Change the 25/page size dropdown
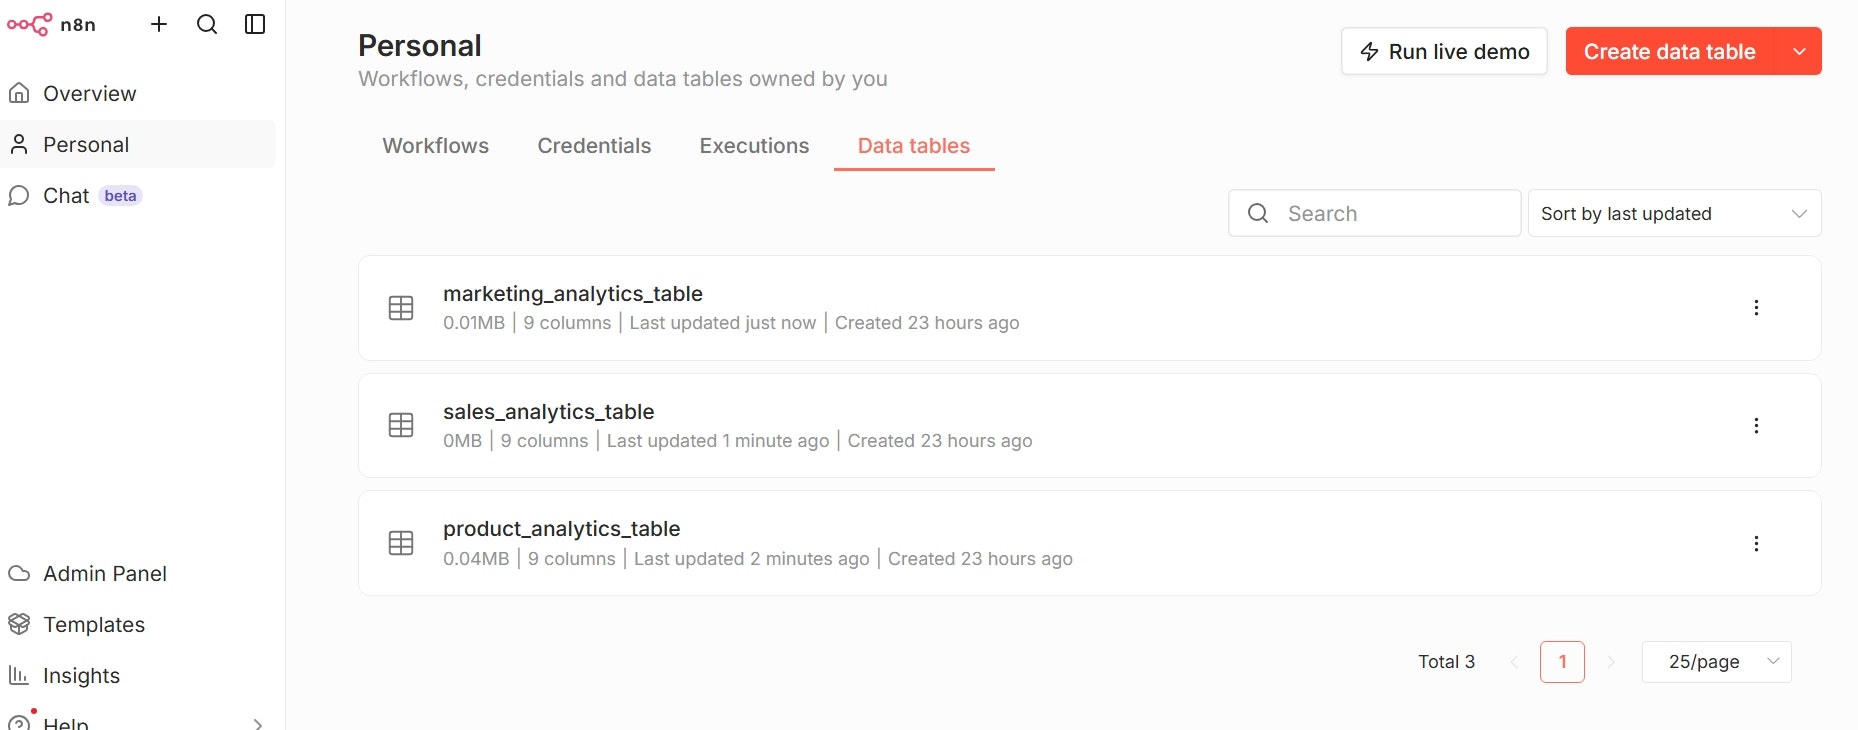Image resolution: width=1858 pixels, height=730 pixels. click(1716, 662)
